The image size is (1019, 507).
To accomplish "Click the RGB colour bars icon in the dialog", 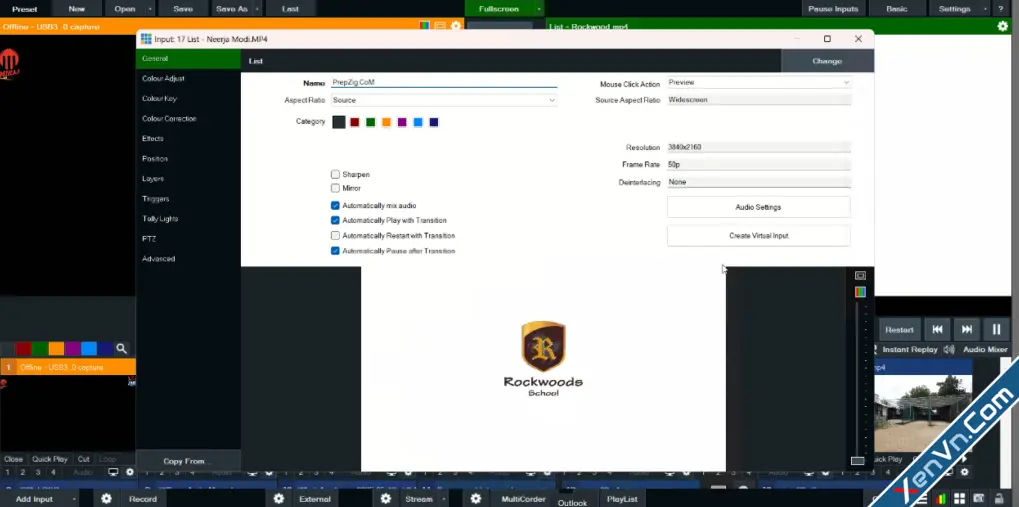I will (x=860, y=292).
